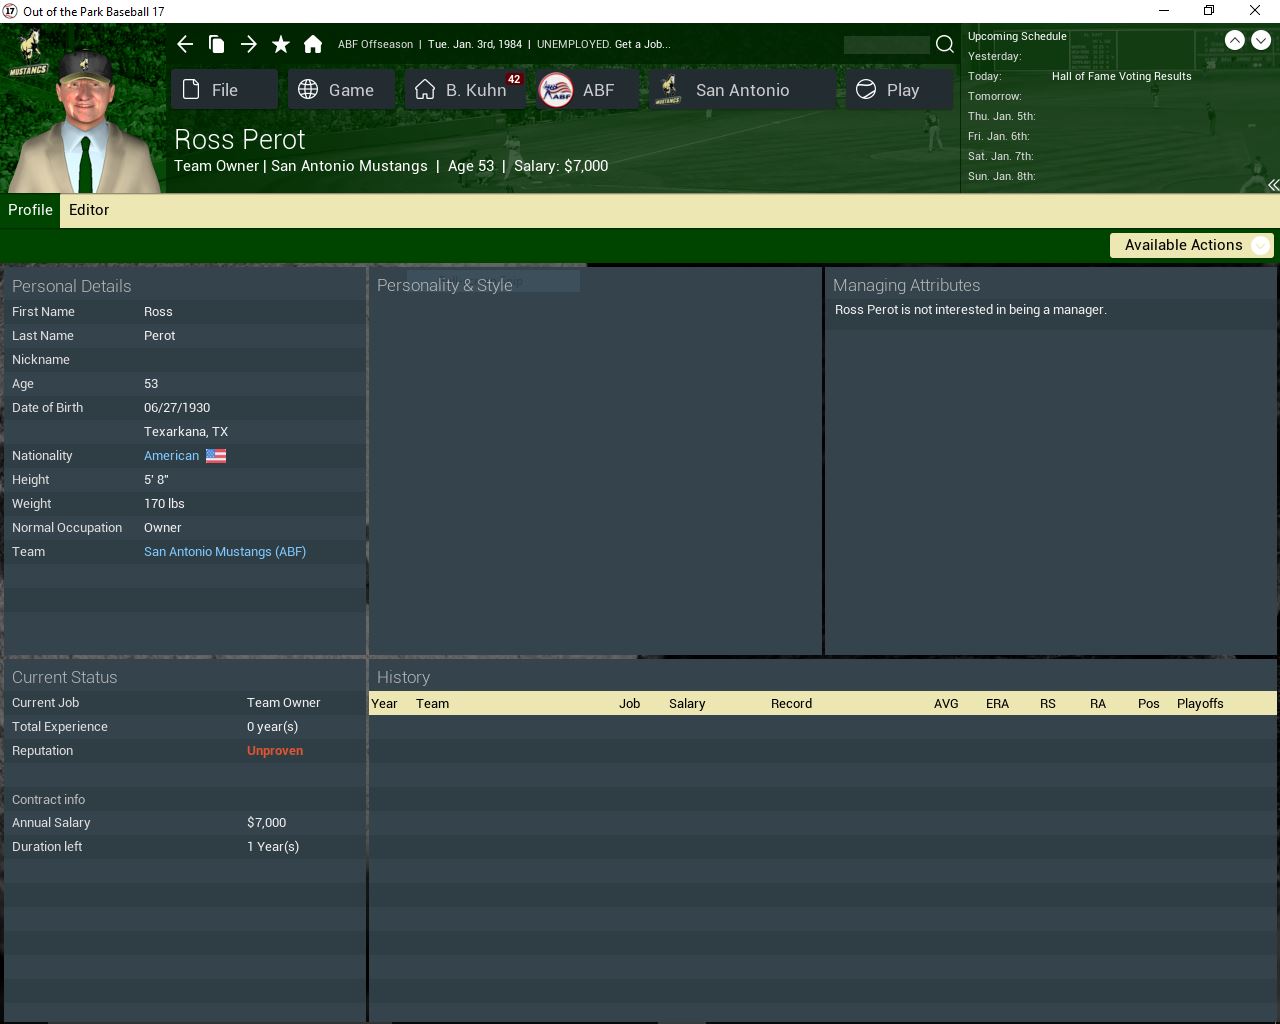Bookmark page with the star icon
Screen dimensions: 1280x1024
point(281,44)
